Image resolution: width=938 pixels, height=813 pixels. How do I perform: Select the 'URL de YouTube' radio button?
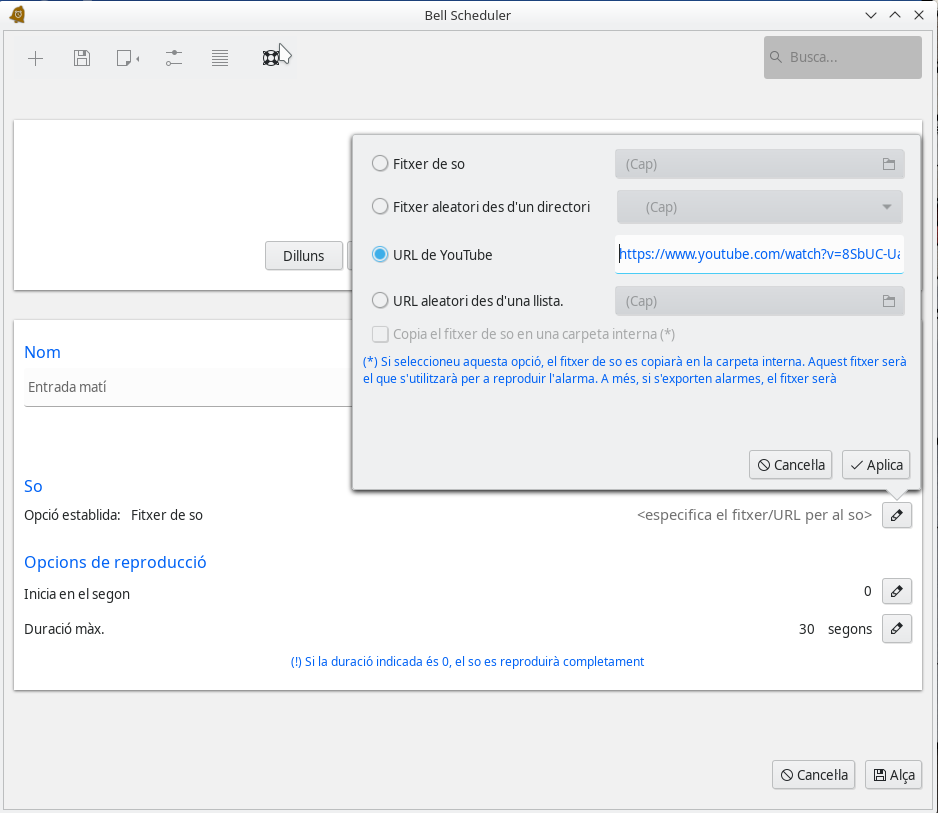point(380,255)
